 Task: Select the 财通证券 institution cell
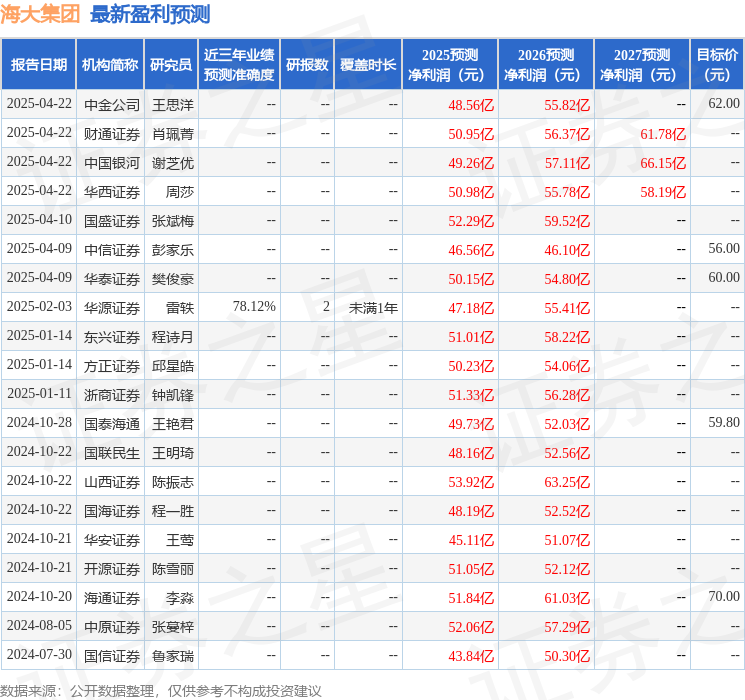click(112, 134)
